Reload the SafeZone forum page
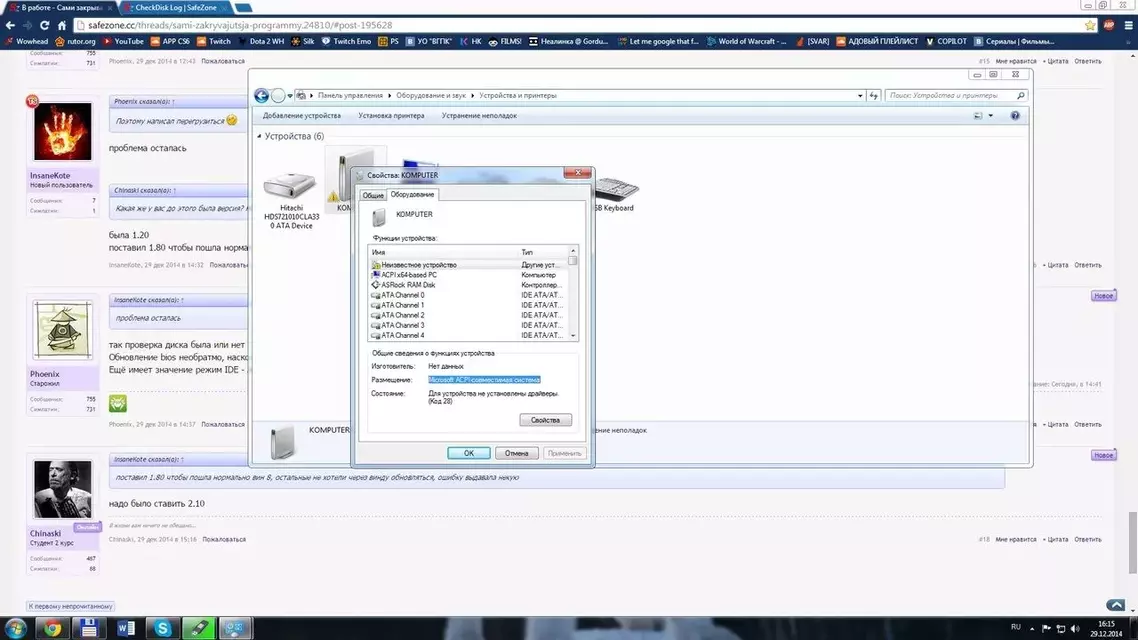Screen dimensions: 1138x640 (x=44, y=25)
